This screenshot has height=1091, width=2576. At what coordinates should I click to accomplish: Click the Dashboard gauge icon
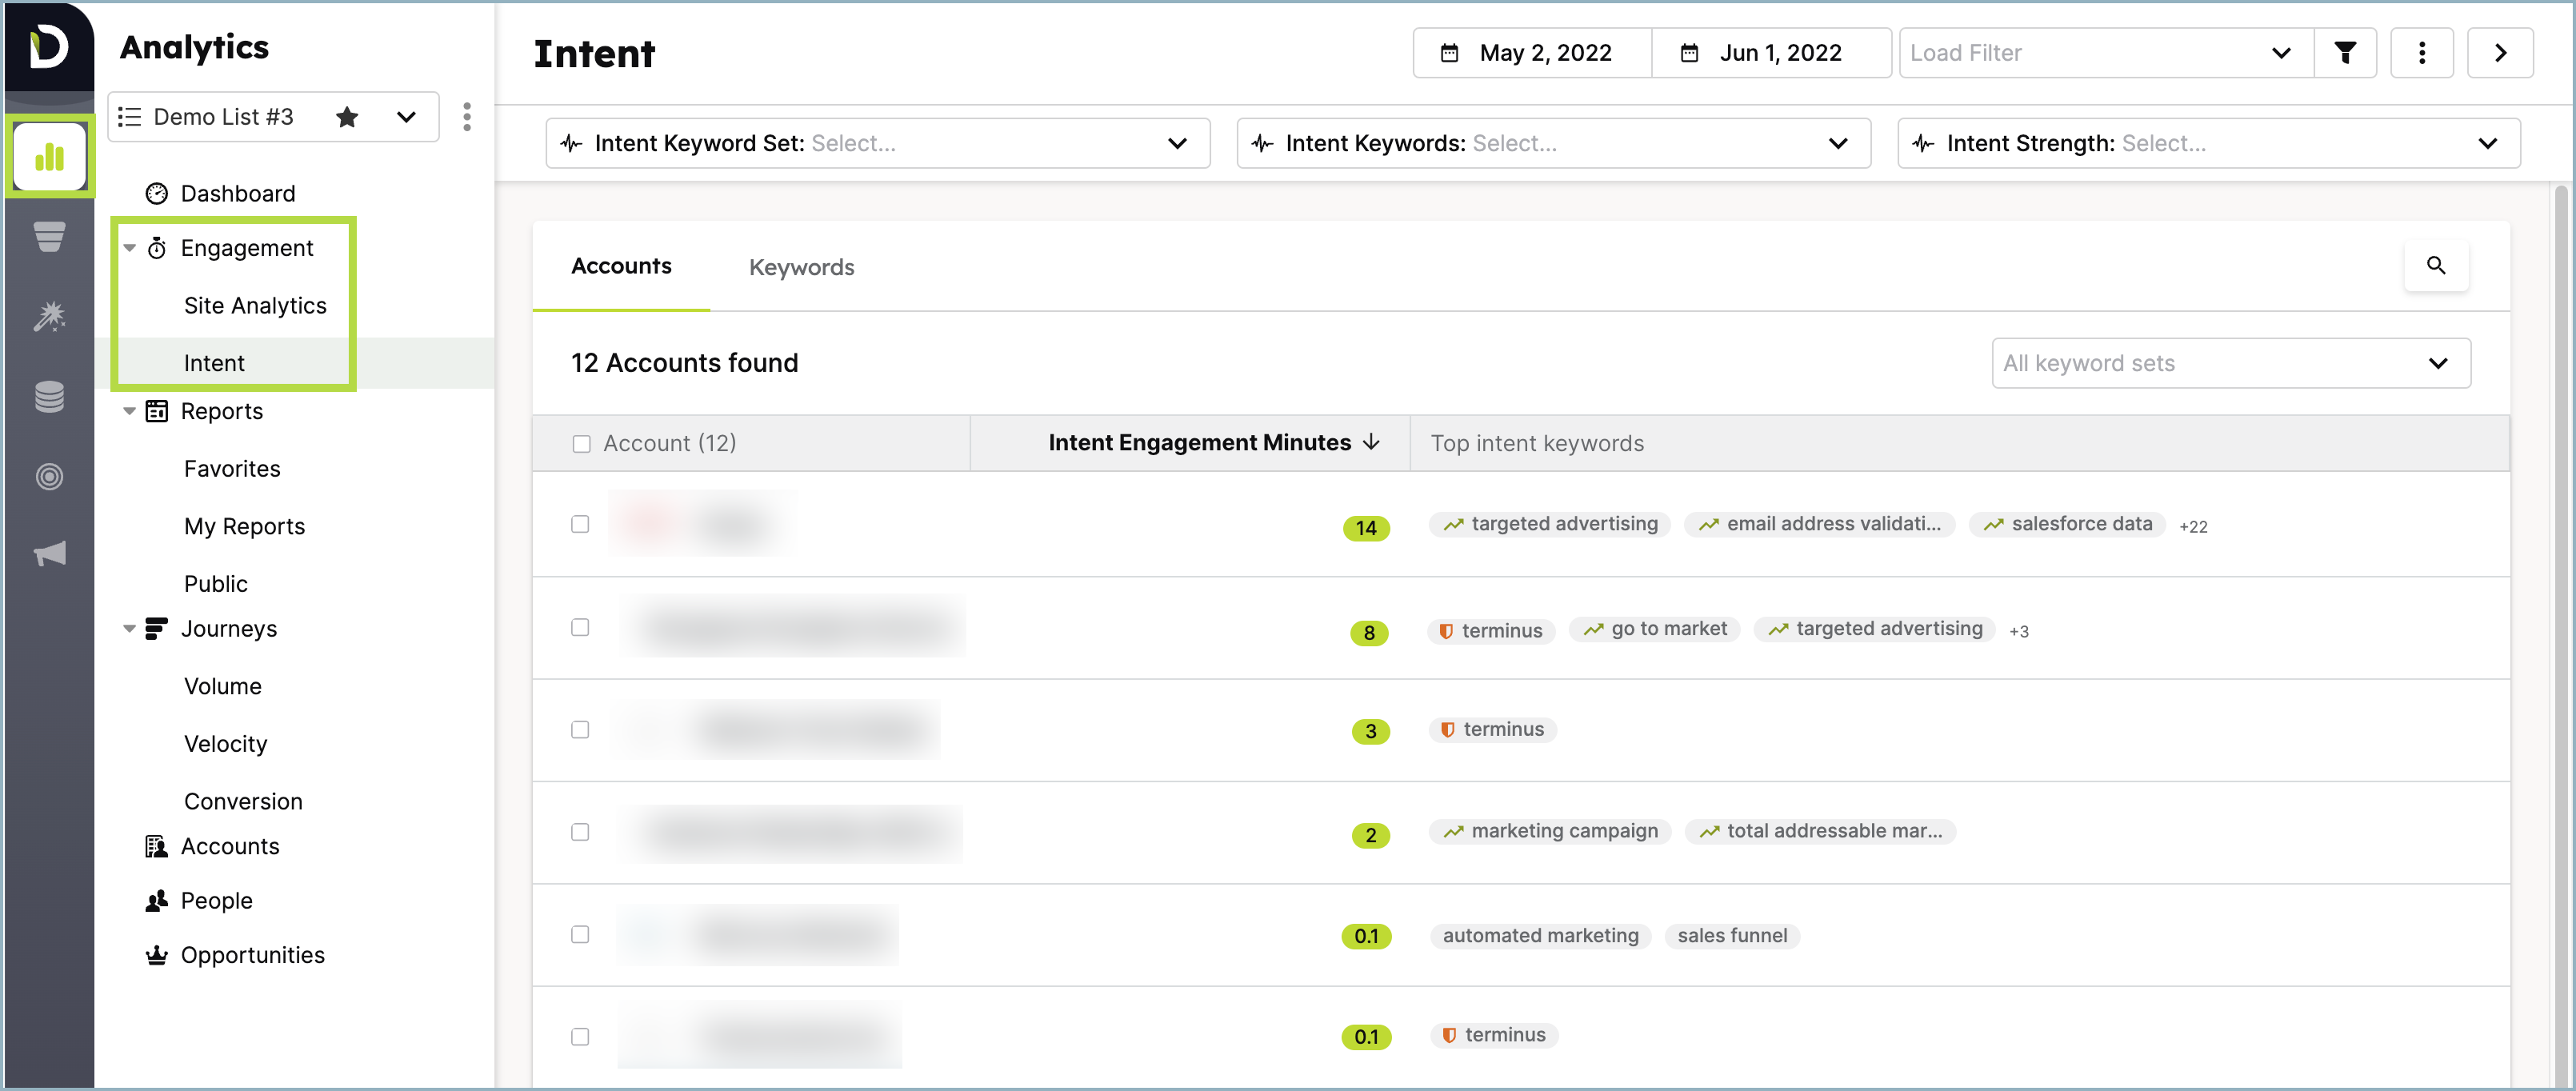pos(157,193)
